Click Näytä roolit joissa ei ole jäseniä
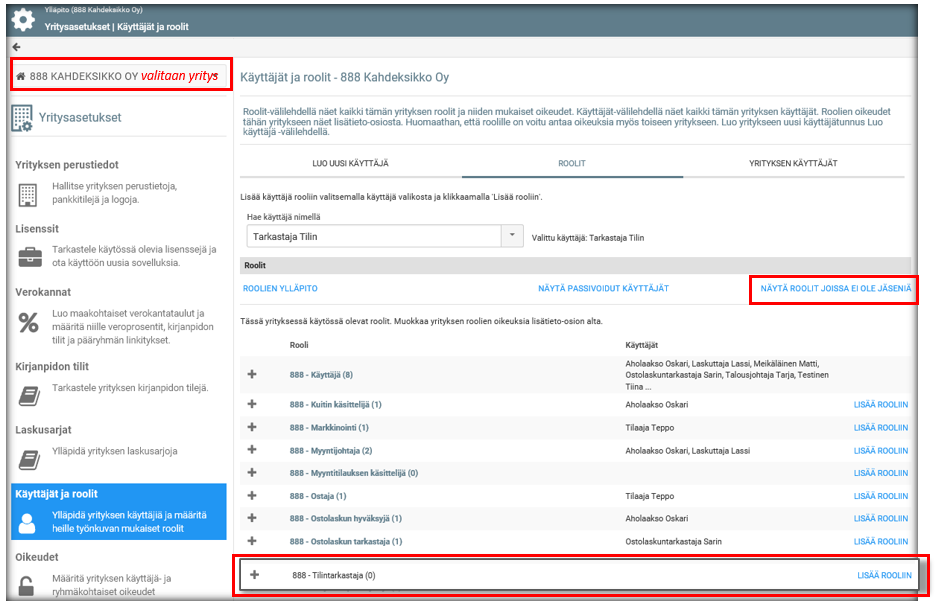This screenshot has height=607, width=935. coord(835,289)
